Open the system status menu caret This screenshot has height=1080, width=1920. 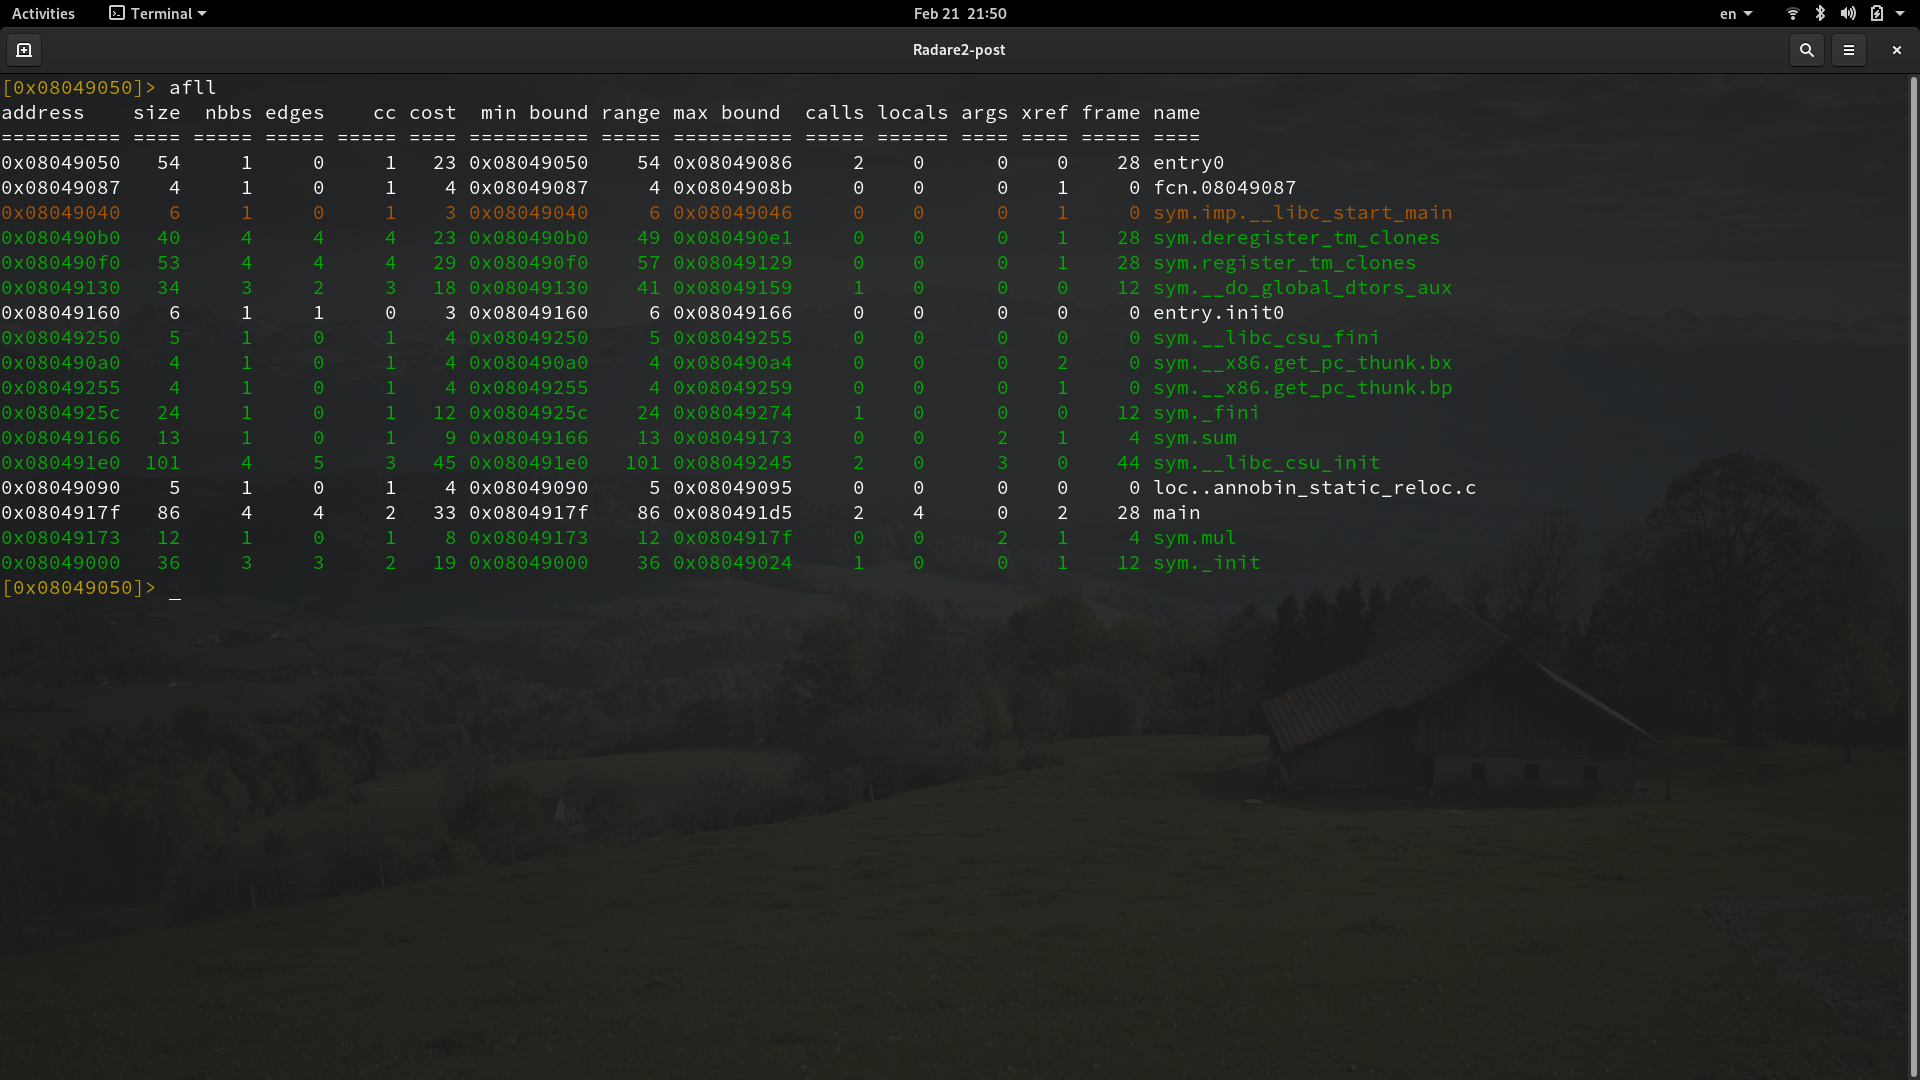pos(1906,13)
